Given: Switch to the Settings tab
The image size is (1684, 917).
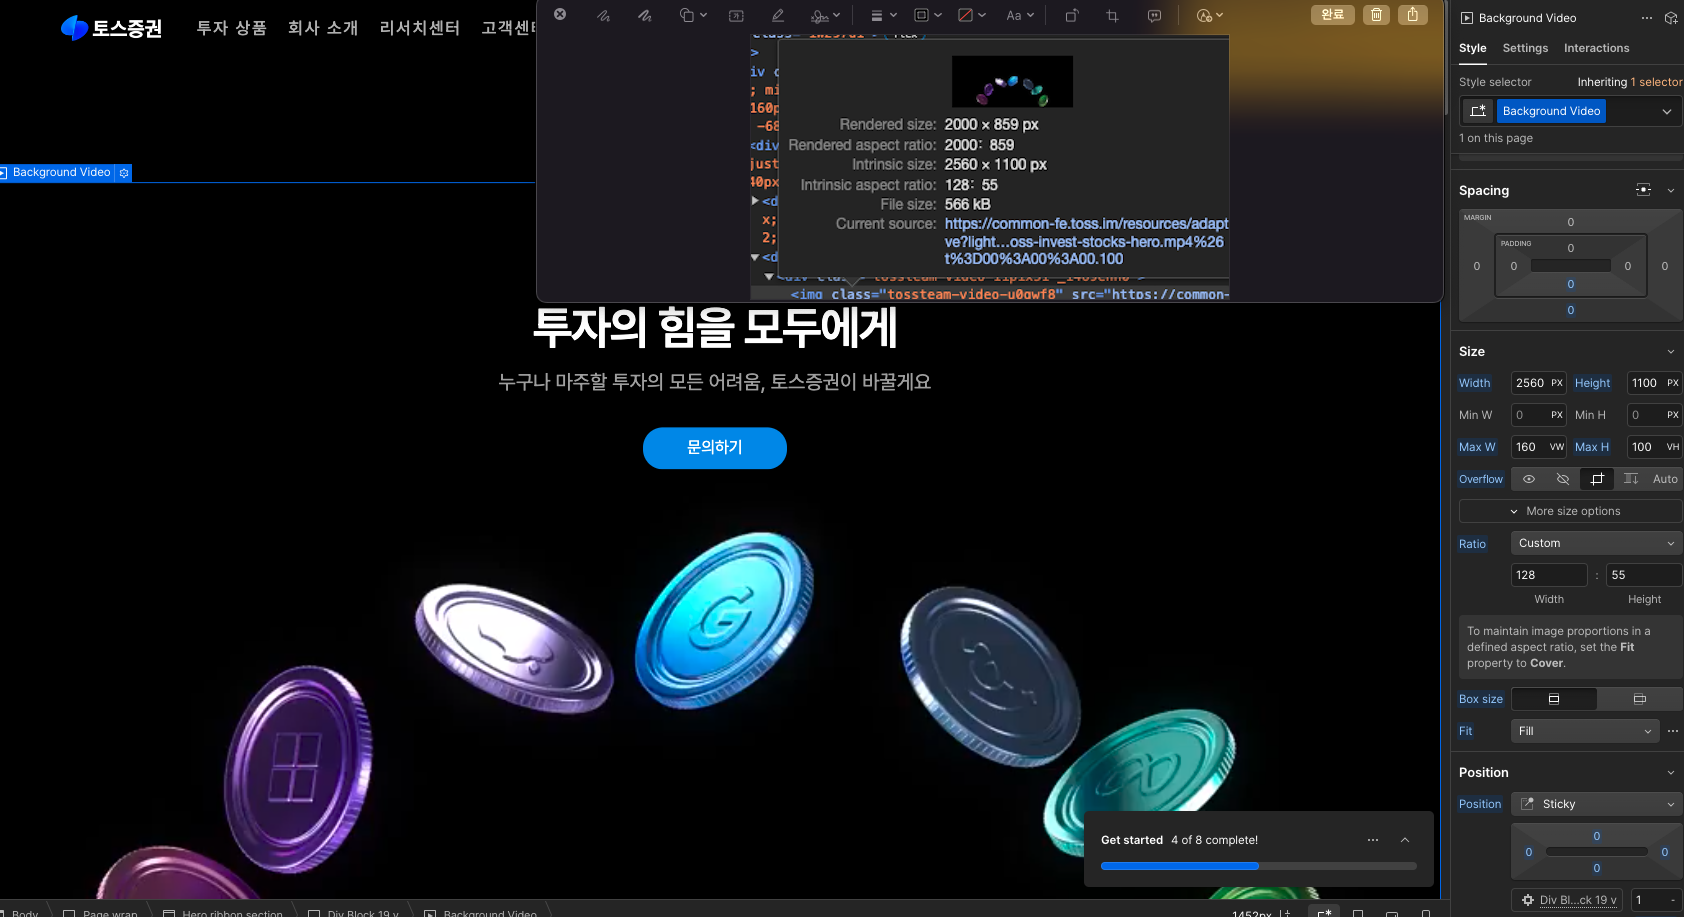Looking at the screenshot, I should tap(1525, 48).
